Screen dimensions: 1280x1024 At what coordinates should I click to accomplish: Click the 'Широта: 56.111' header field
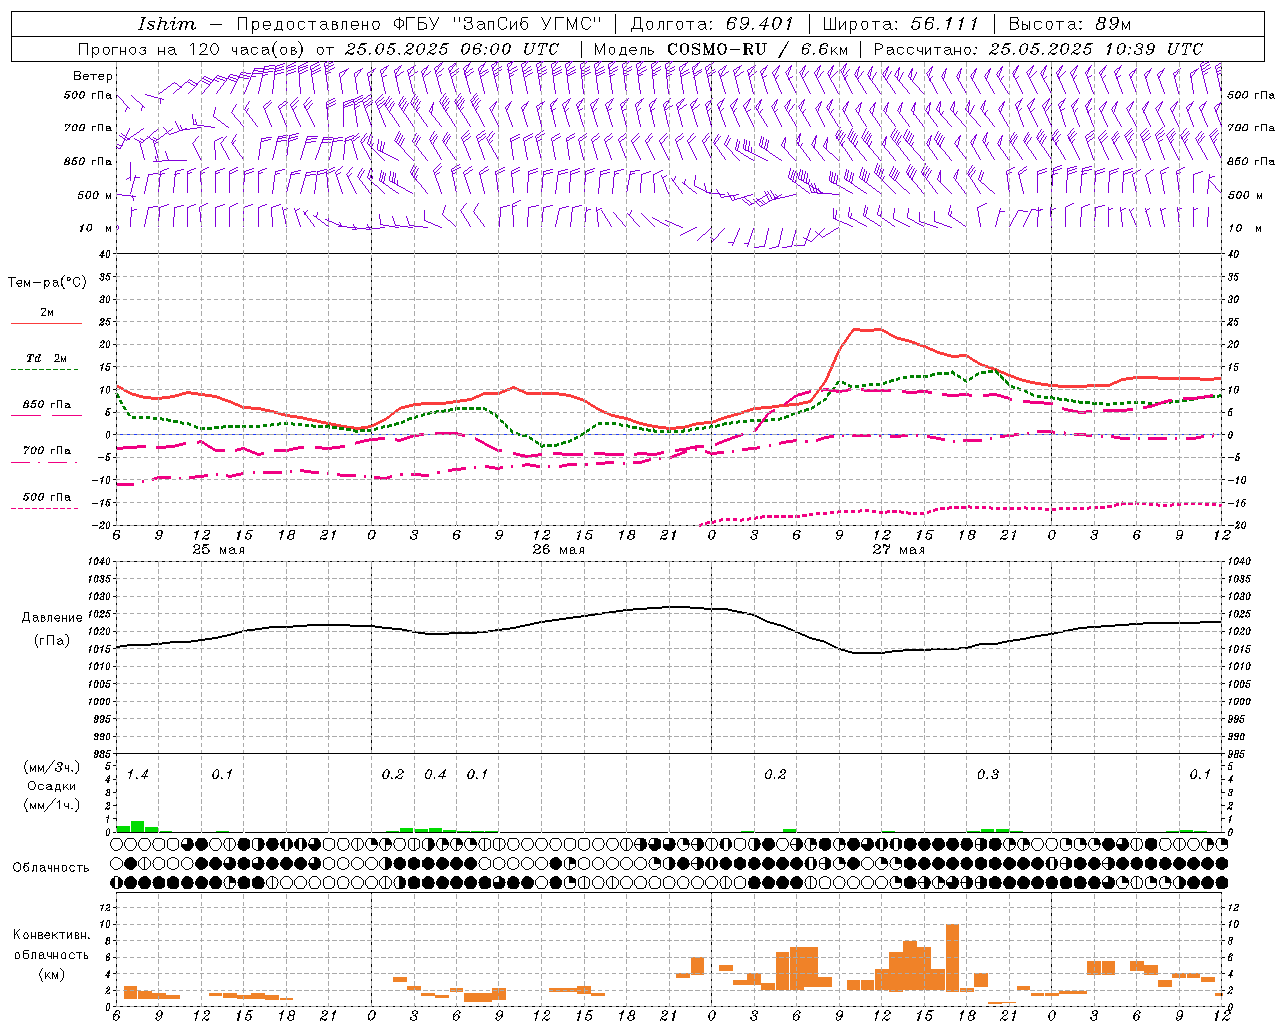[x=900, y=24]
